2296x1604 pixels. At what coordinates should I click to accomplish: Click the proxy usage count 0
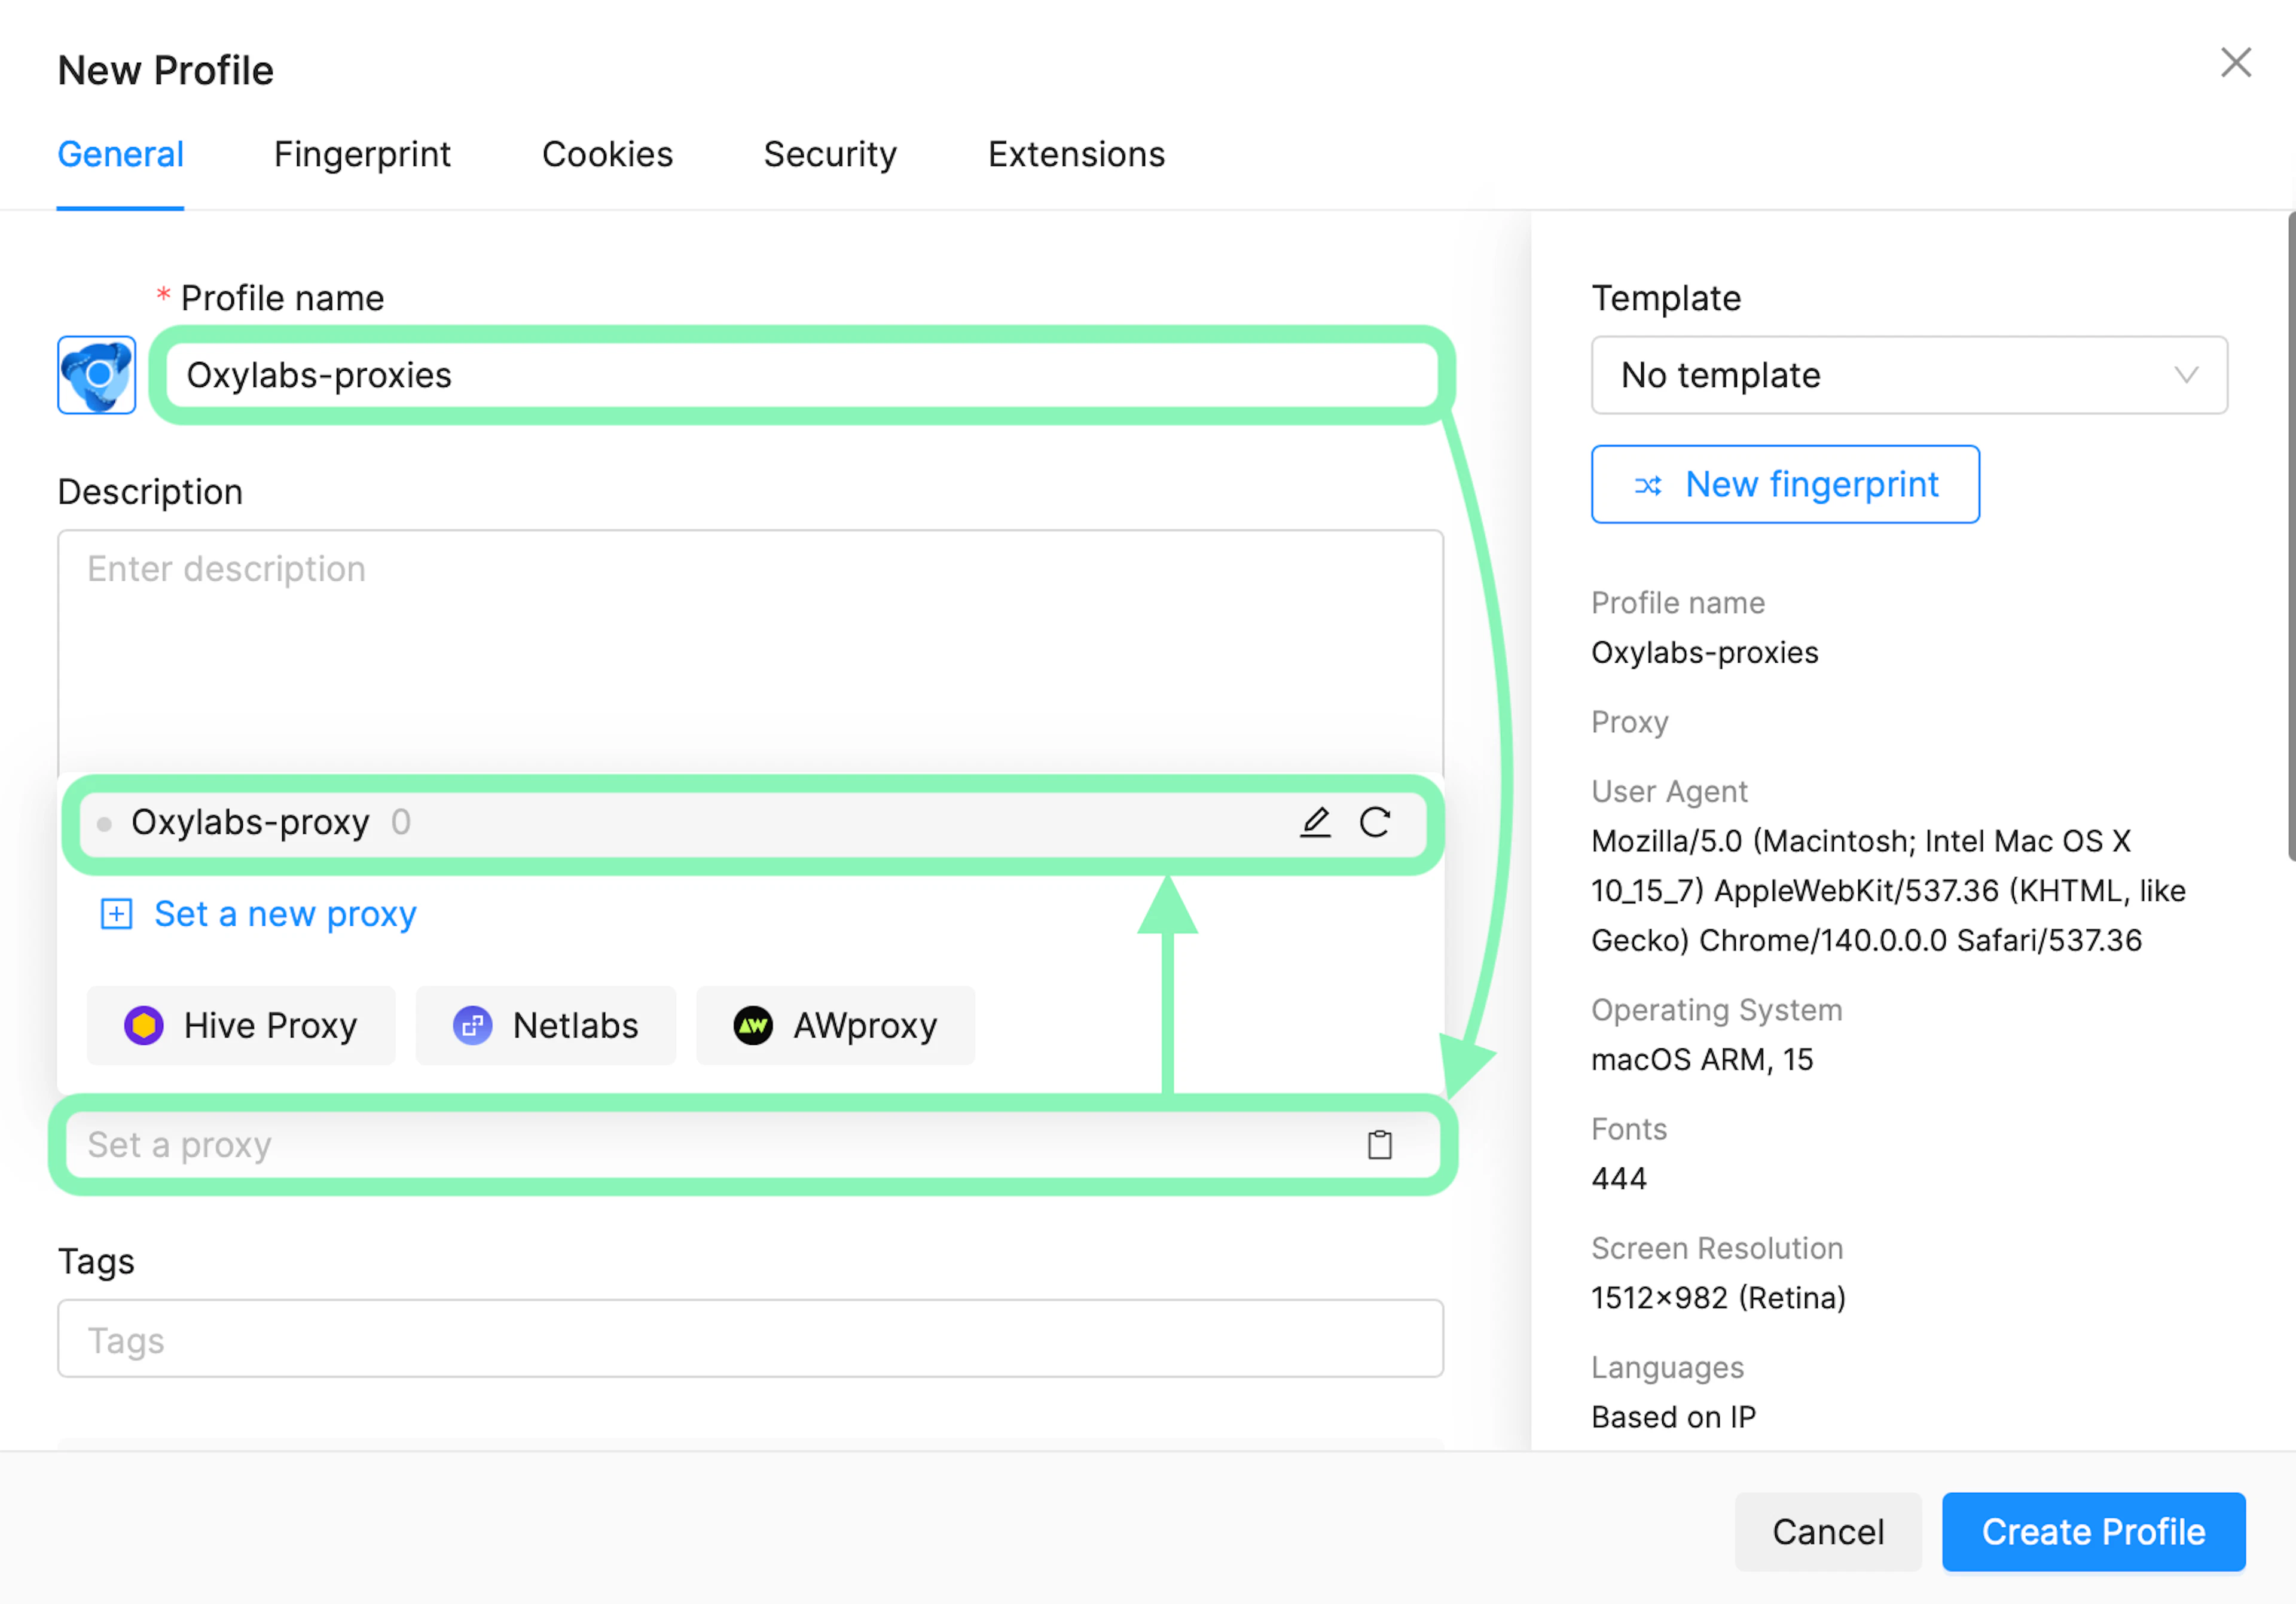(401, 822)
